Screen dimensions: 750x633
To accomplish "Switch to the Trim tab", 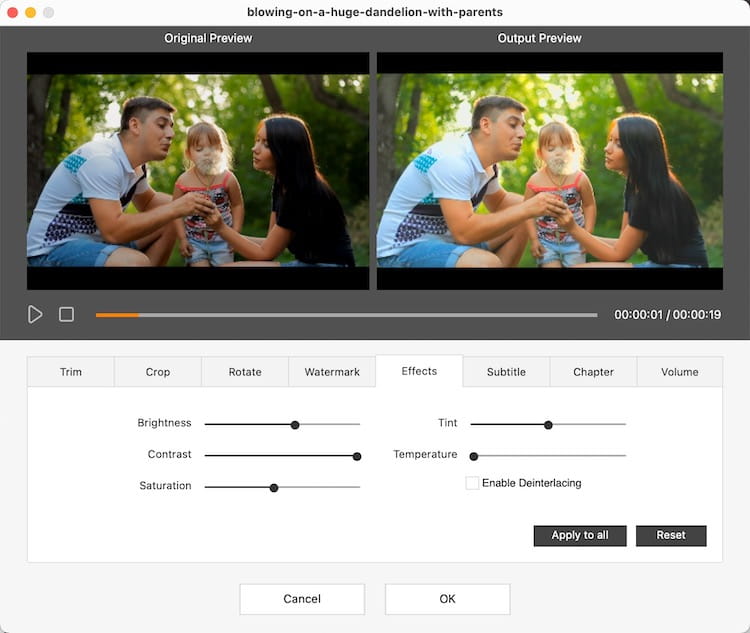I will pyautogui.click(x=71, y=372).
